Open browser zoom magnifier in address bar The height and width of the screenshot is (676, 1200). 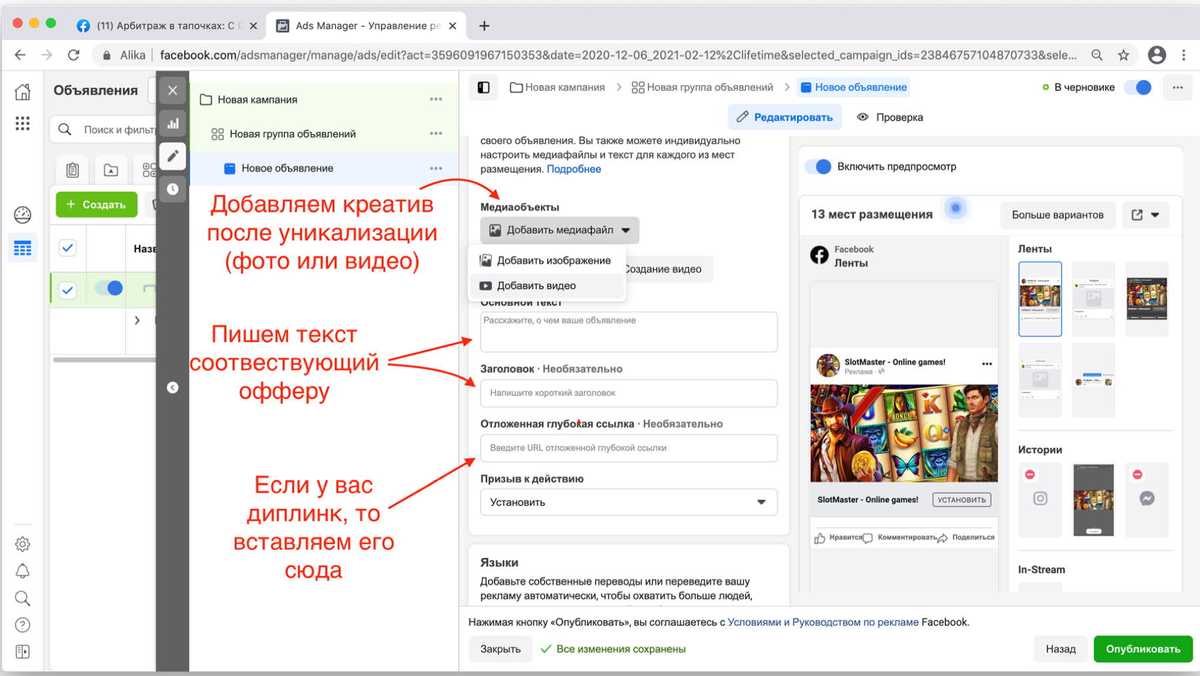point(1098,55)
